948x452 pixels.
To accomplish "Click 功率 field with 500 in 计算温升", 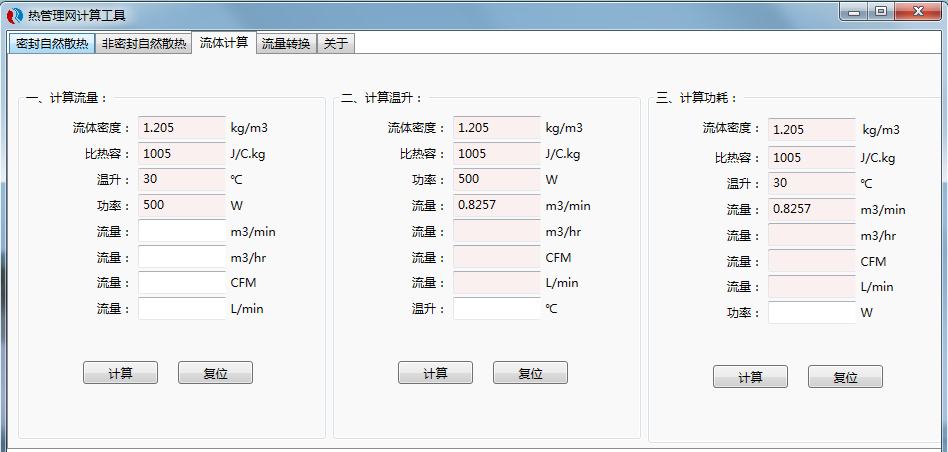I will click(x=497, y=179).
